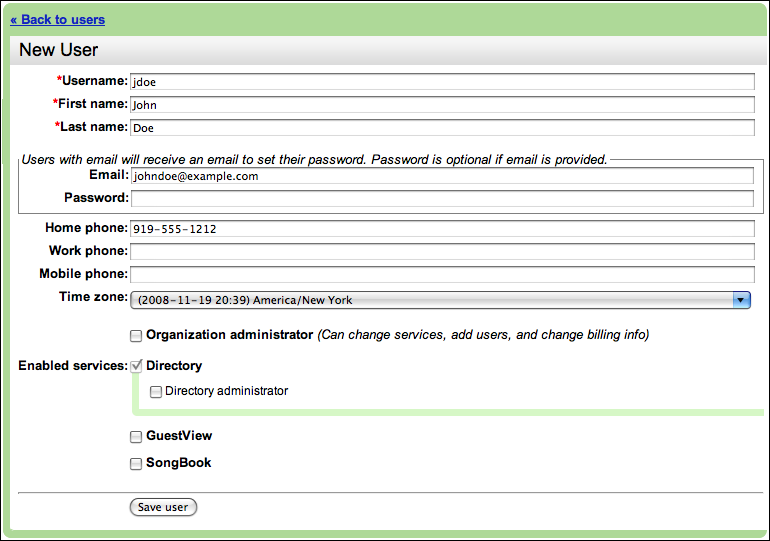Enable the SongBook service checkbox
770x541 pixels.
[x=136, y=464]
